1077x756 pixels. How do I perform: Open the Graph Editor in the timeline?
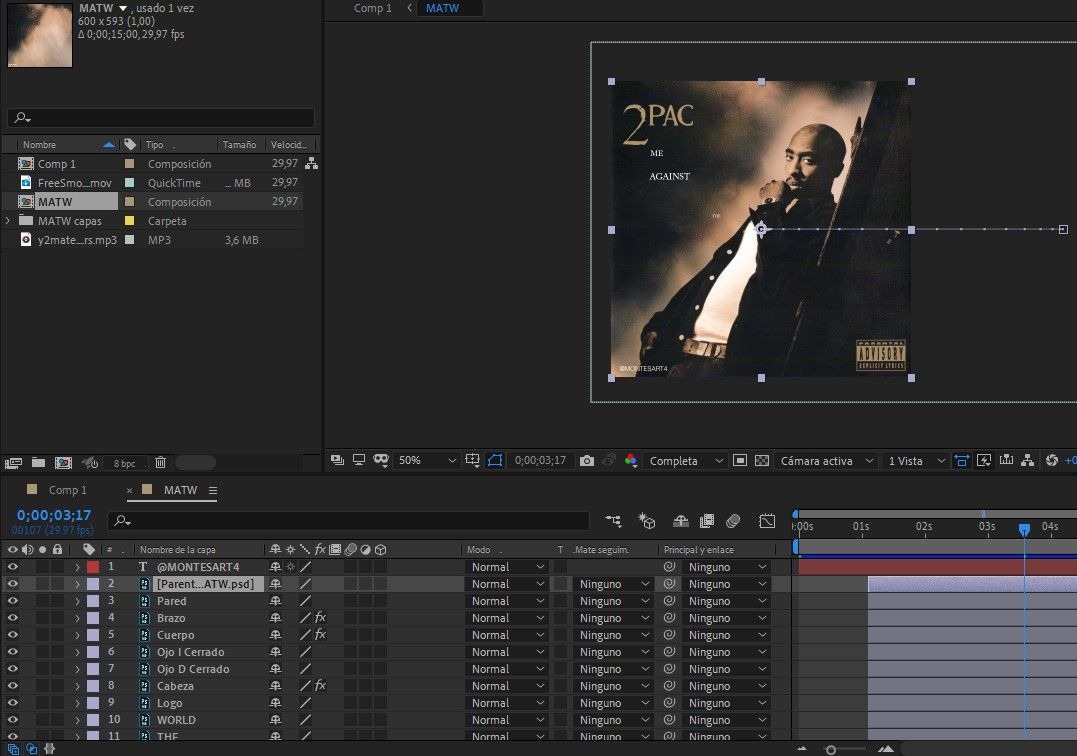(x=767, y=521)
